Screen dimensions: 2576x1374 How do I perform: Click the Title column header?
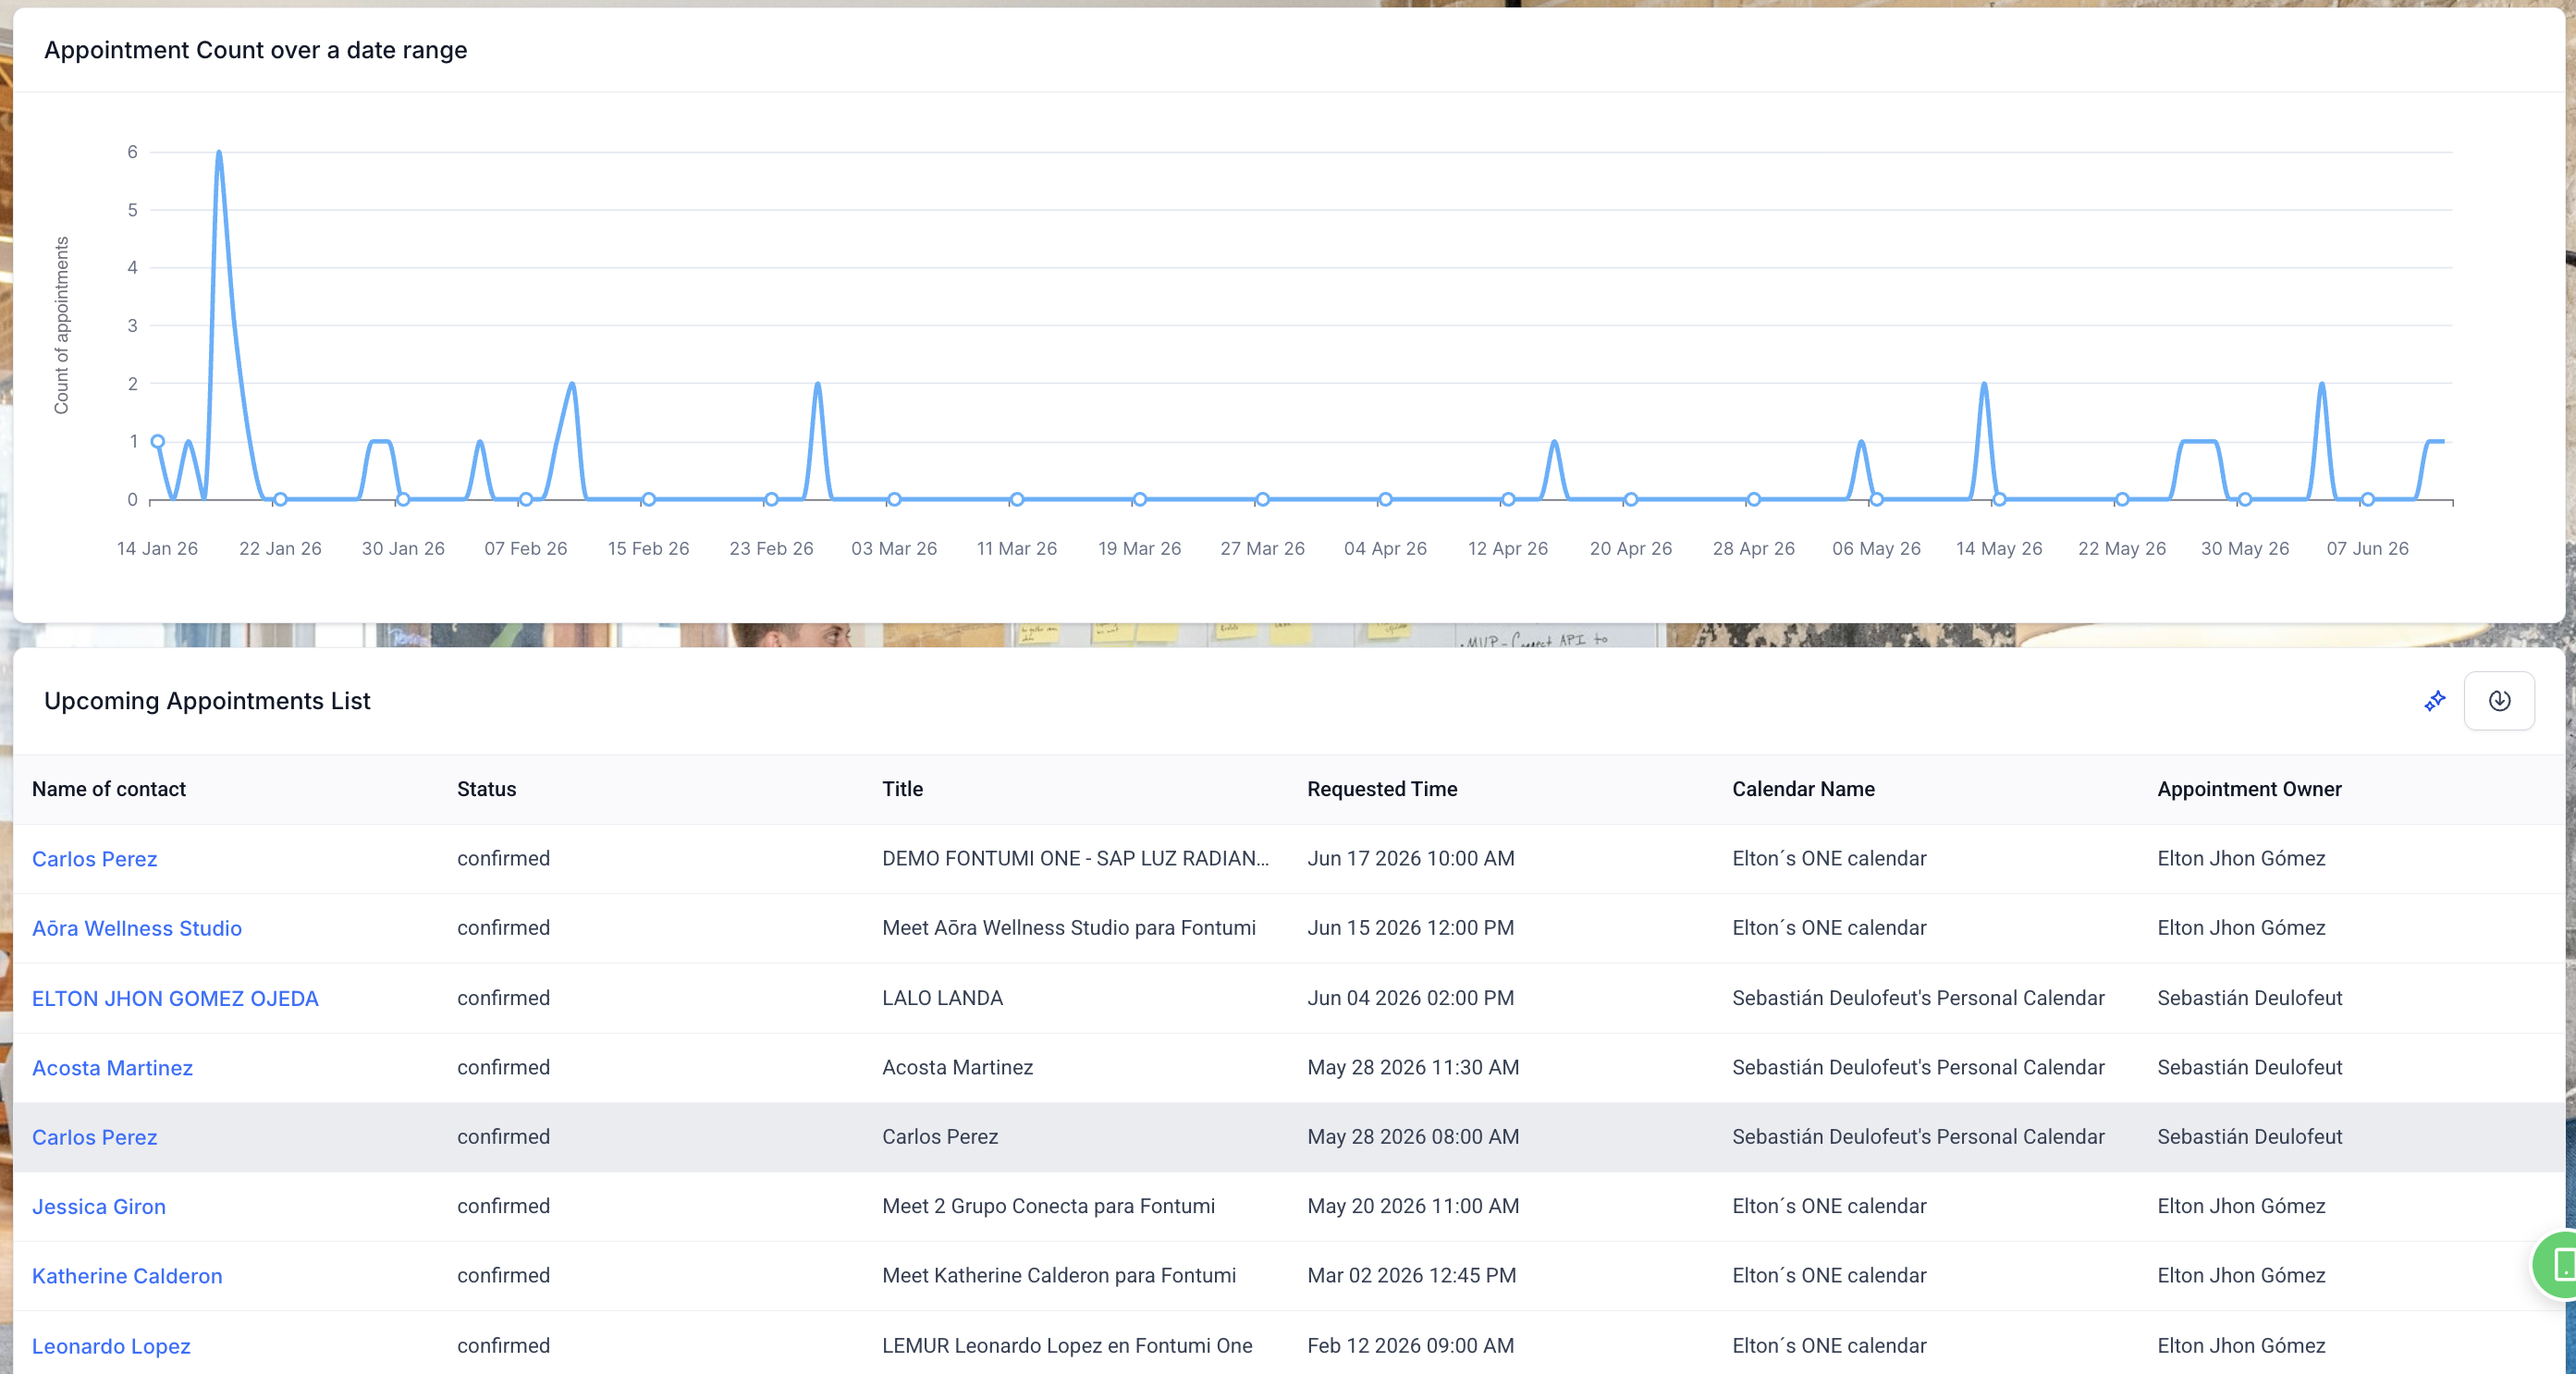[902, 789]
